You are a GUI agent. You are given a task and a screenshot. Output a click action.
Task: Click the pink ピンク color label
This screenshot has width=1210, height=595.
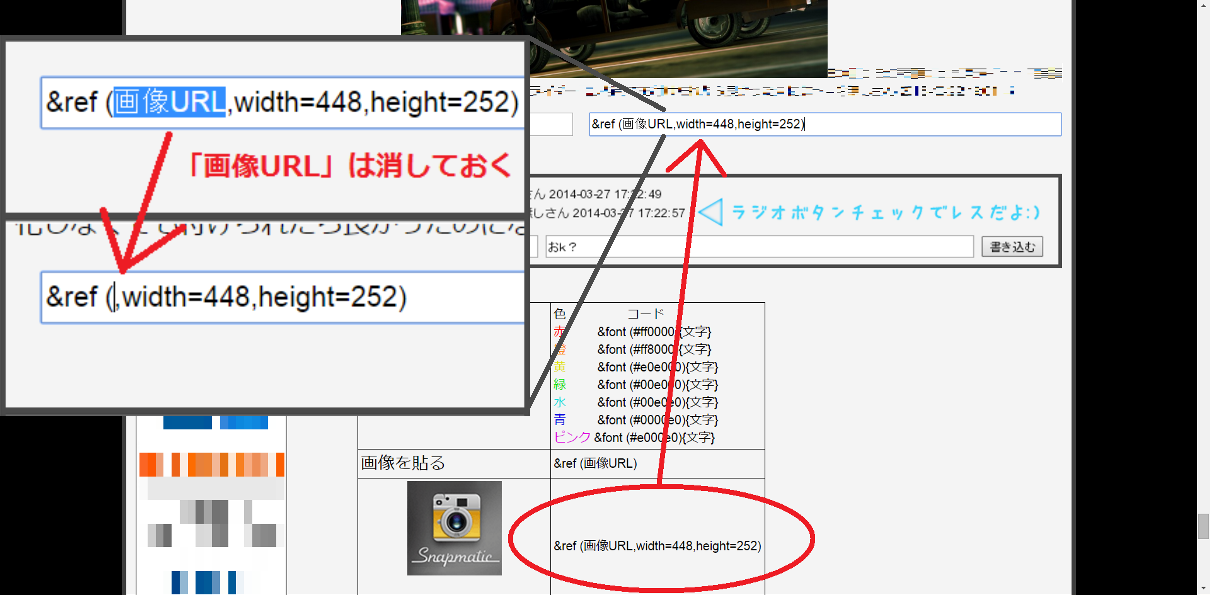tap(572, 438)
